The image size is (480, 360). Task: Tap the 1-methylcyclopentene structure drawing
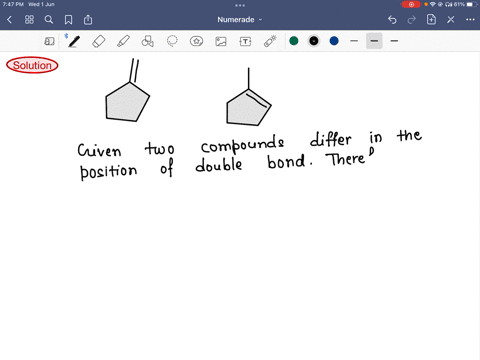click(249, 97)
